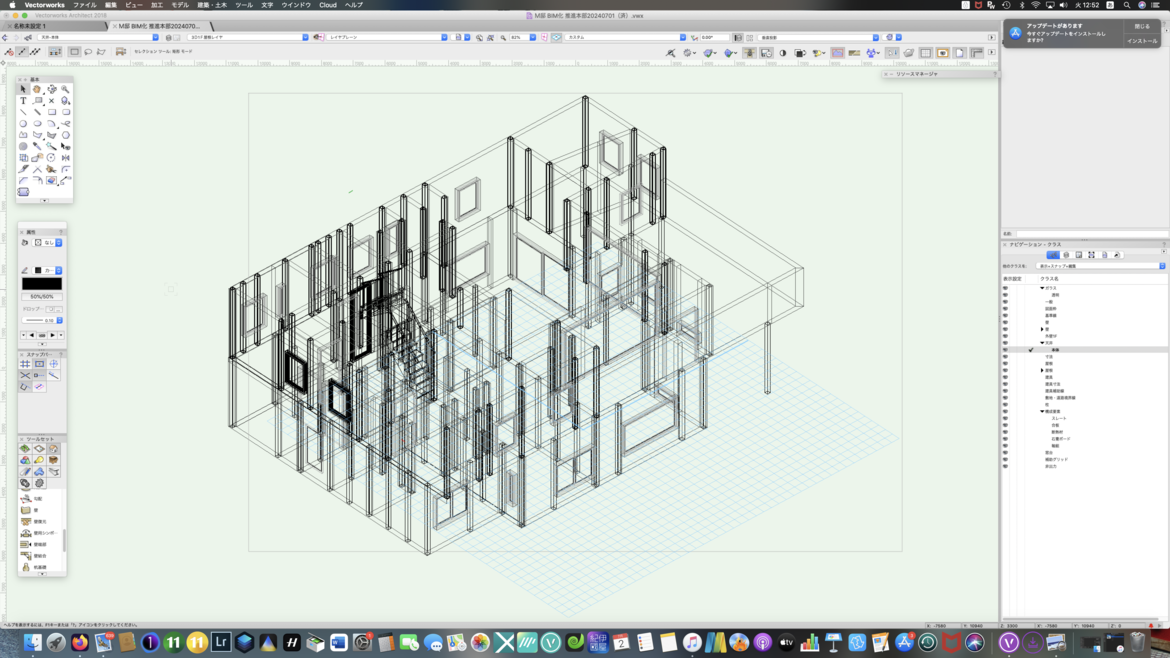Viewport: 1170px width, 658px height.
Task: Click the Snap to Grid icon
Action: 25,364
